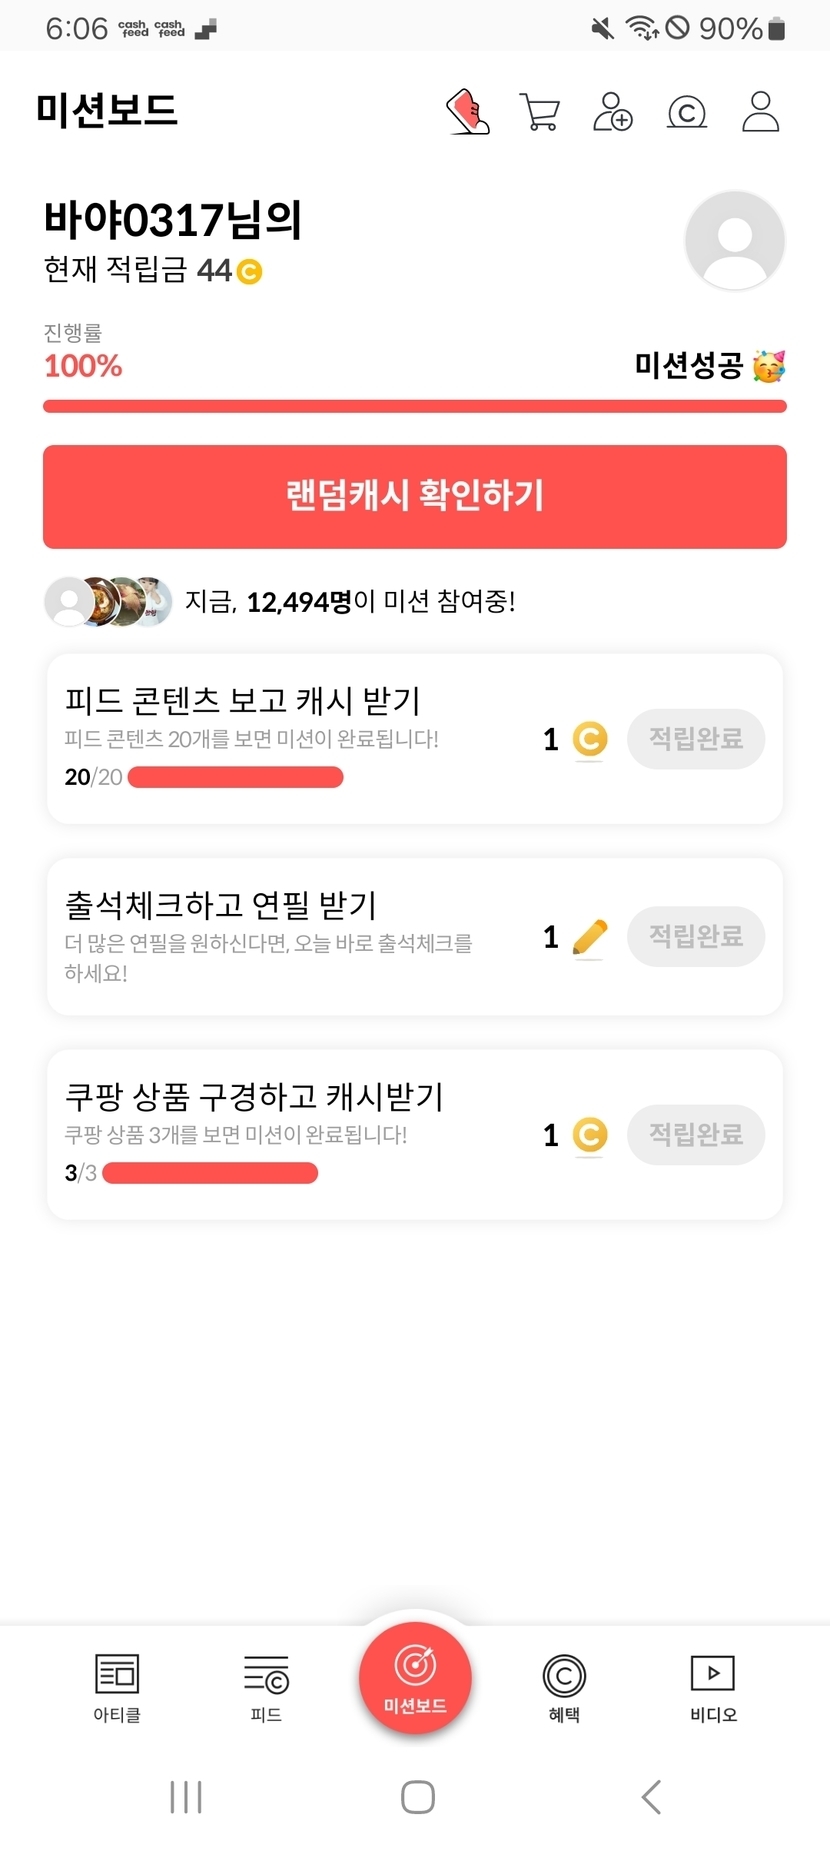Image resolution: width=830 pixels, height=1851 pixels.
Task: Tap the large profile avatar picture
Action: pyautogui.click(x=734, y=240)
